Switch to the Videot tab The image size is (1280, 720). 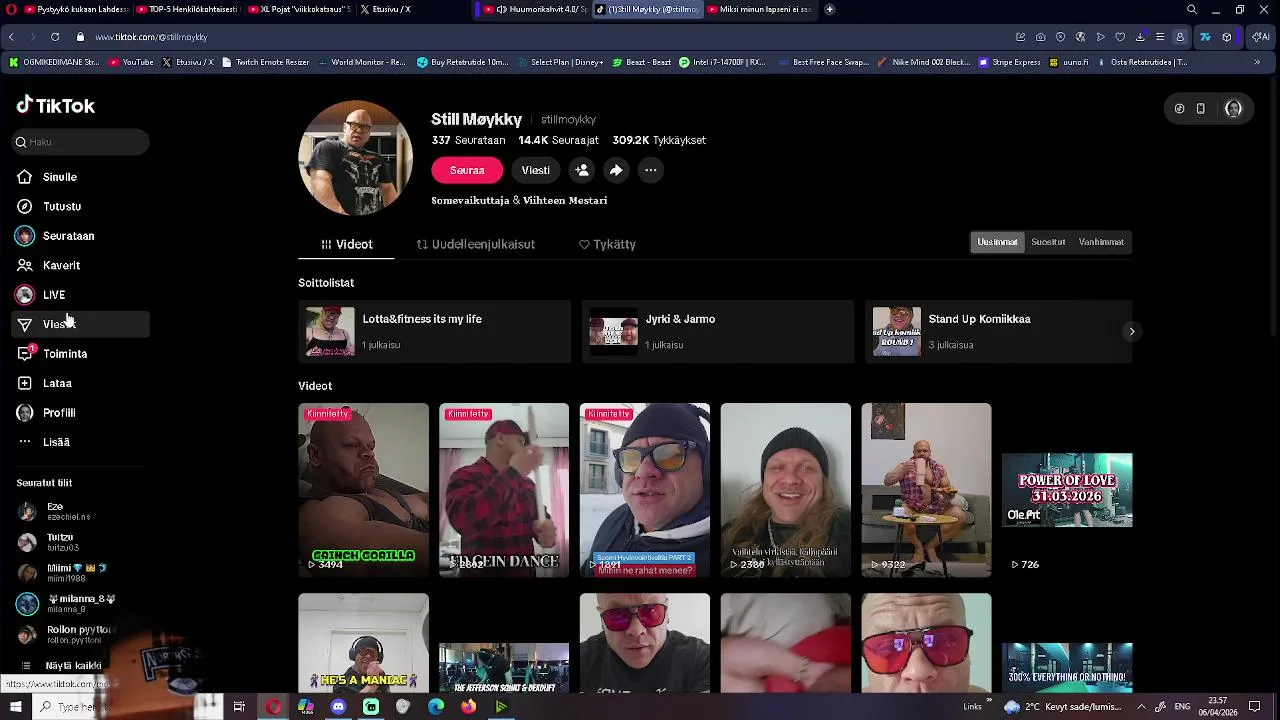click(346, 244)
